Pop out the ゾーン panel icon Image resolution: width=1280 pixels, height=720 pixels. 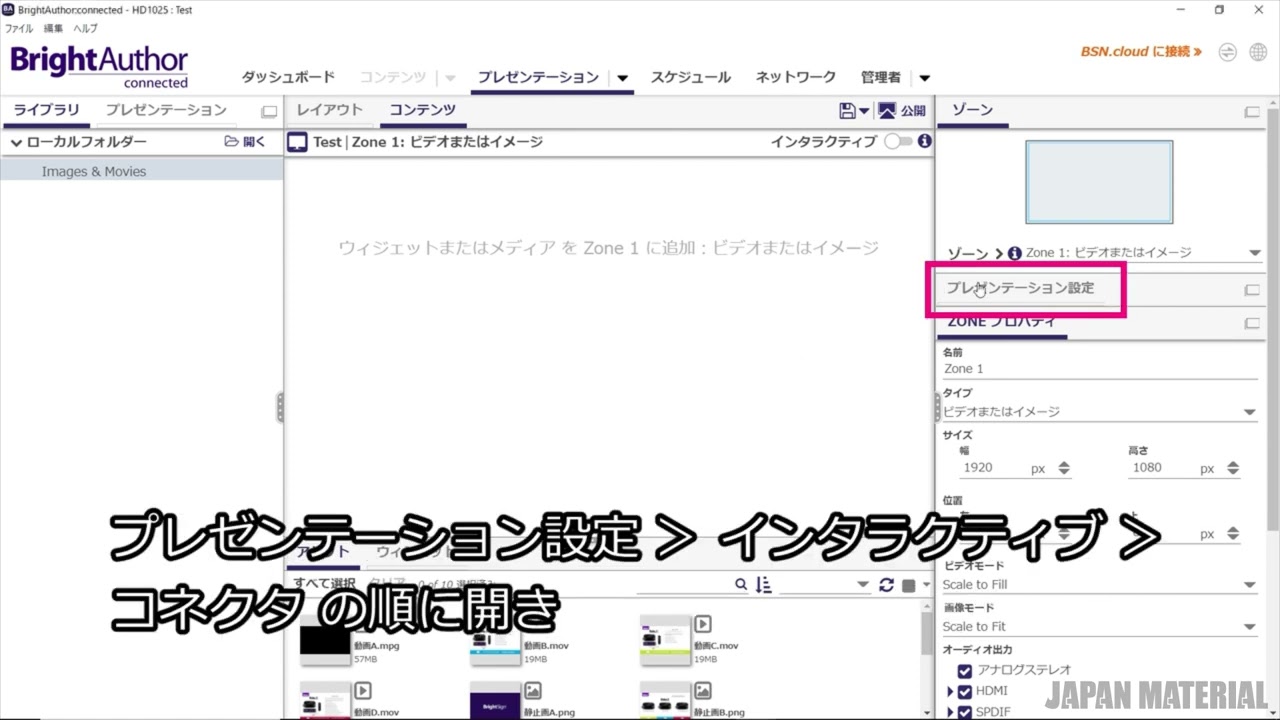coord(1252,112)
